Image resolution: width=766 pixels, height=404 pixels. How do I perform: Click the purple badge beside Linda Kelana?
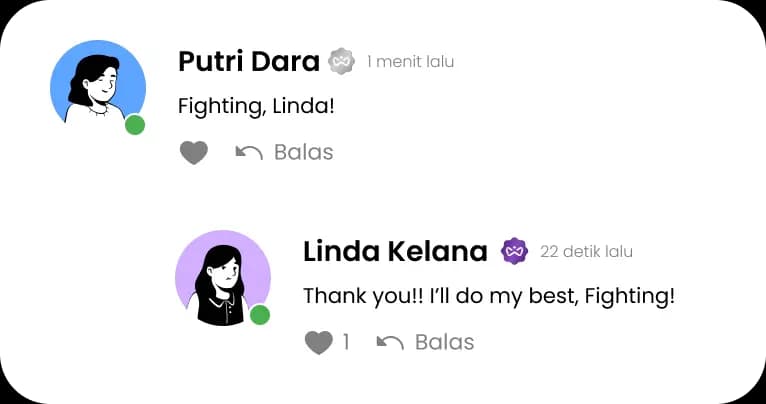coord(514,251)
